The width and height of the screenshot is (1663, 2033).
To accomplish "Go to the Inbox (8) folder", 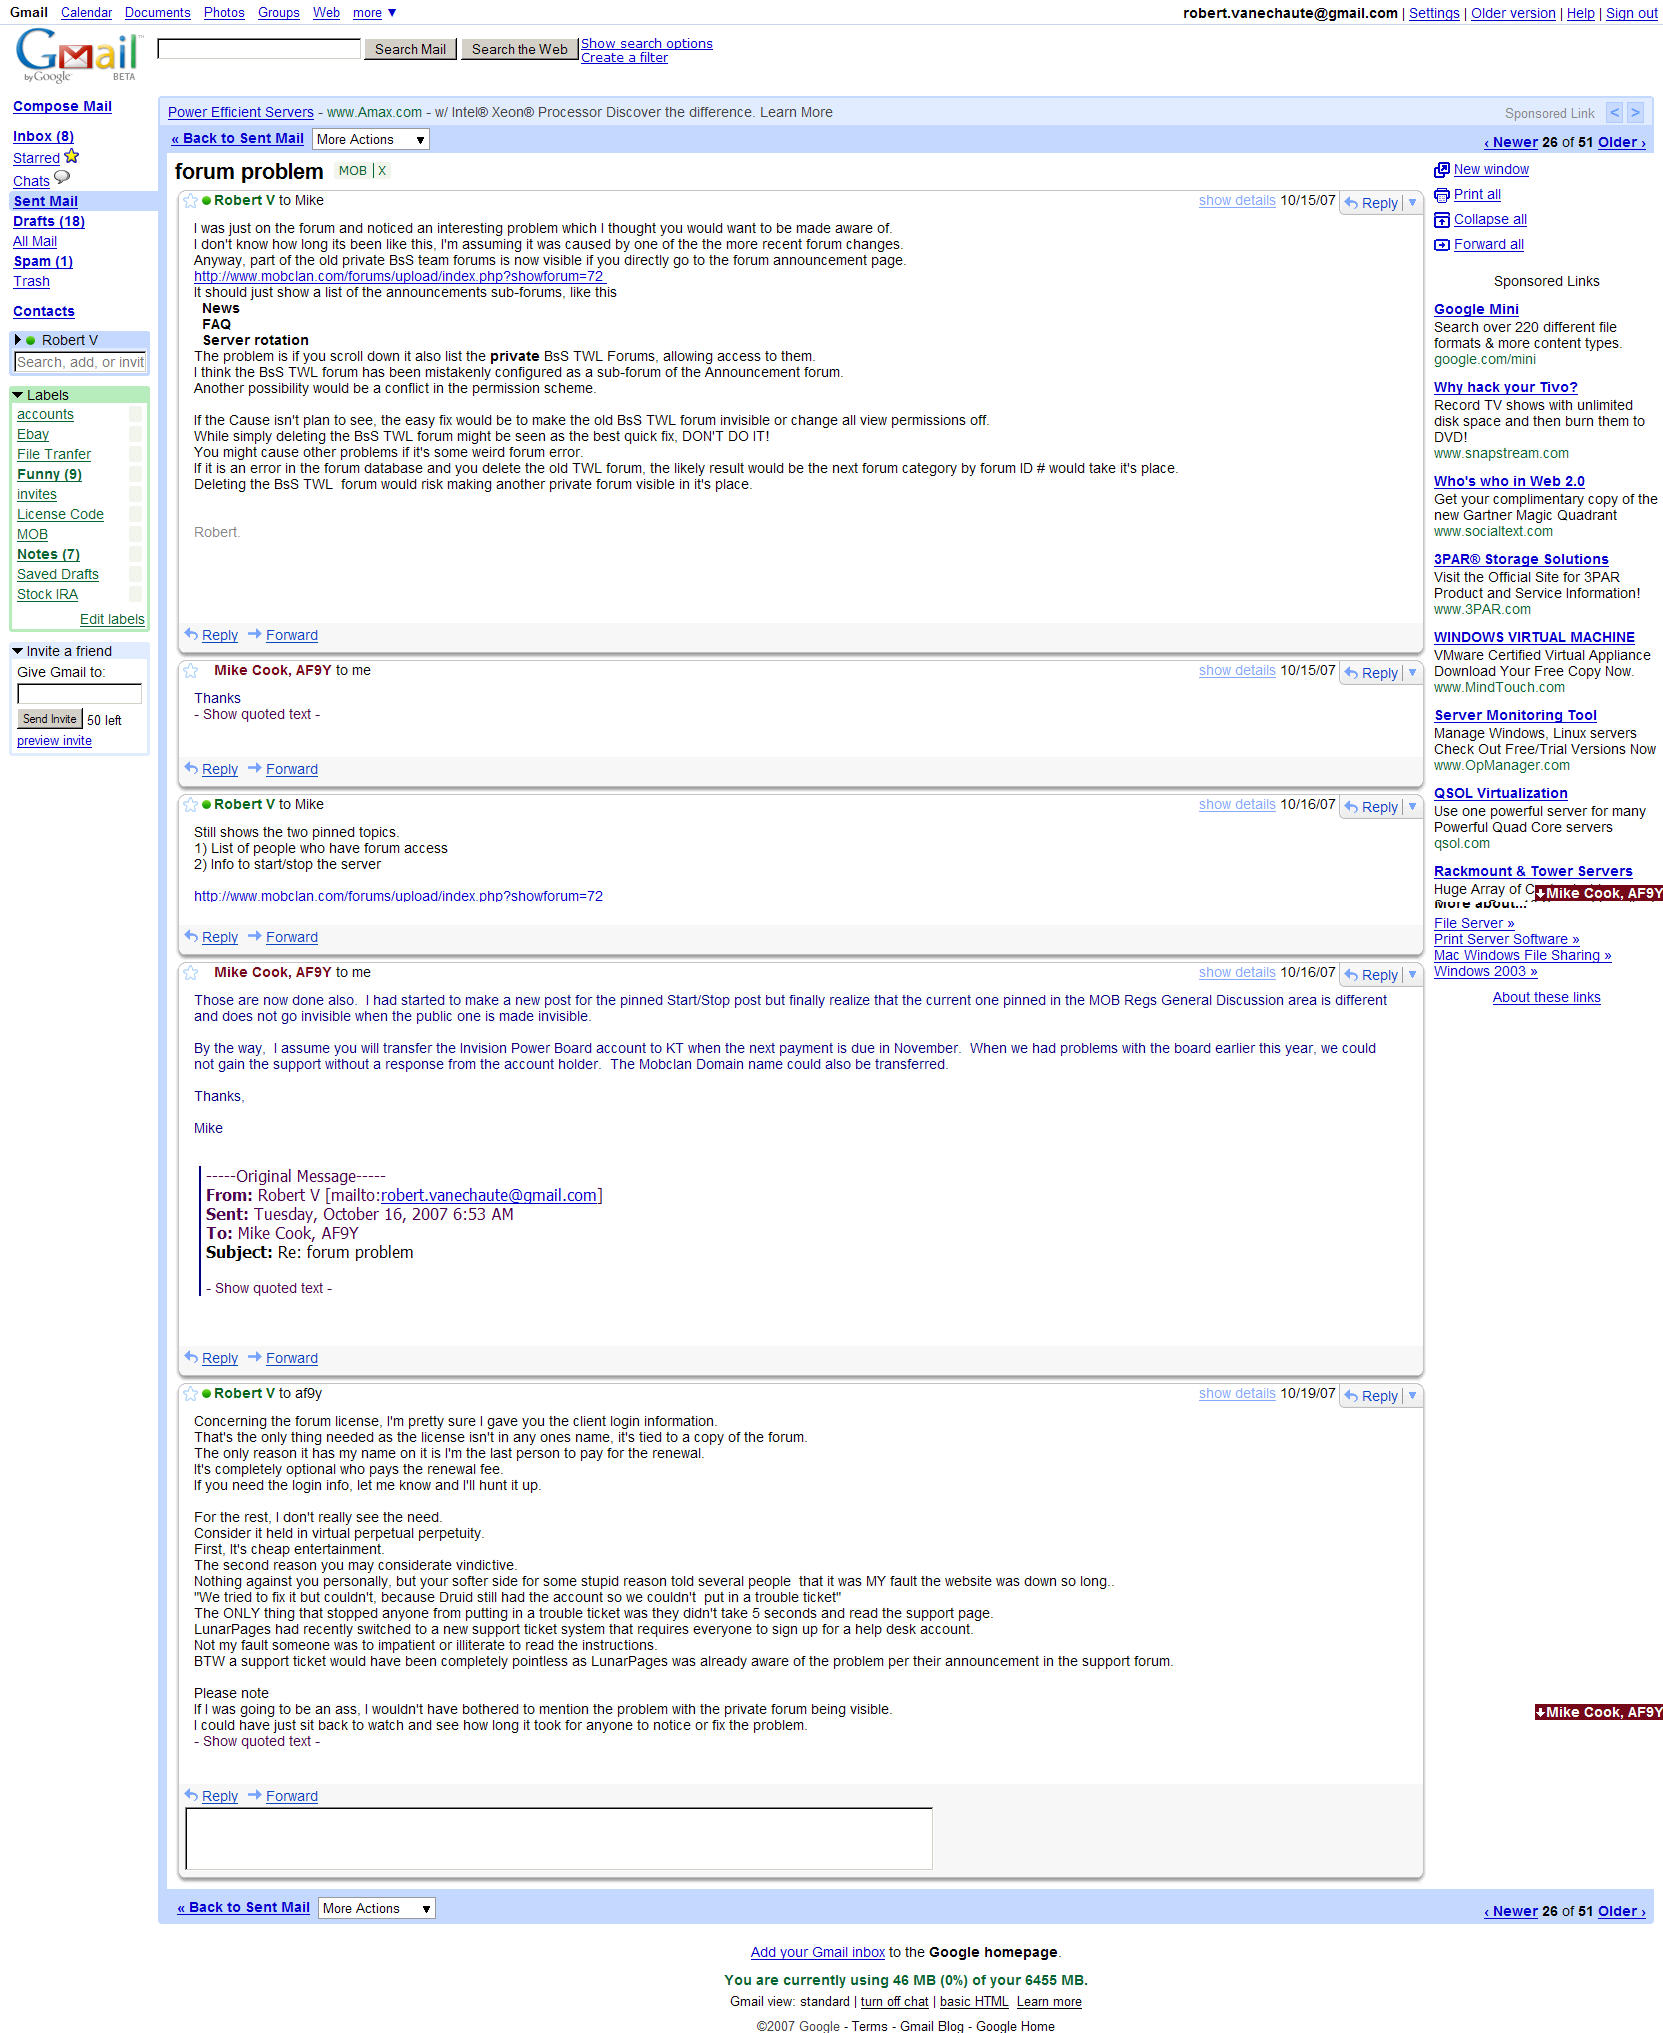I will (43, 136).
